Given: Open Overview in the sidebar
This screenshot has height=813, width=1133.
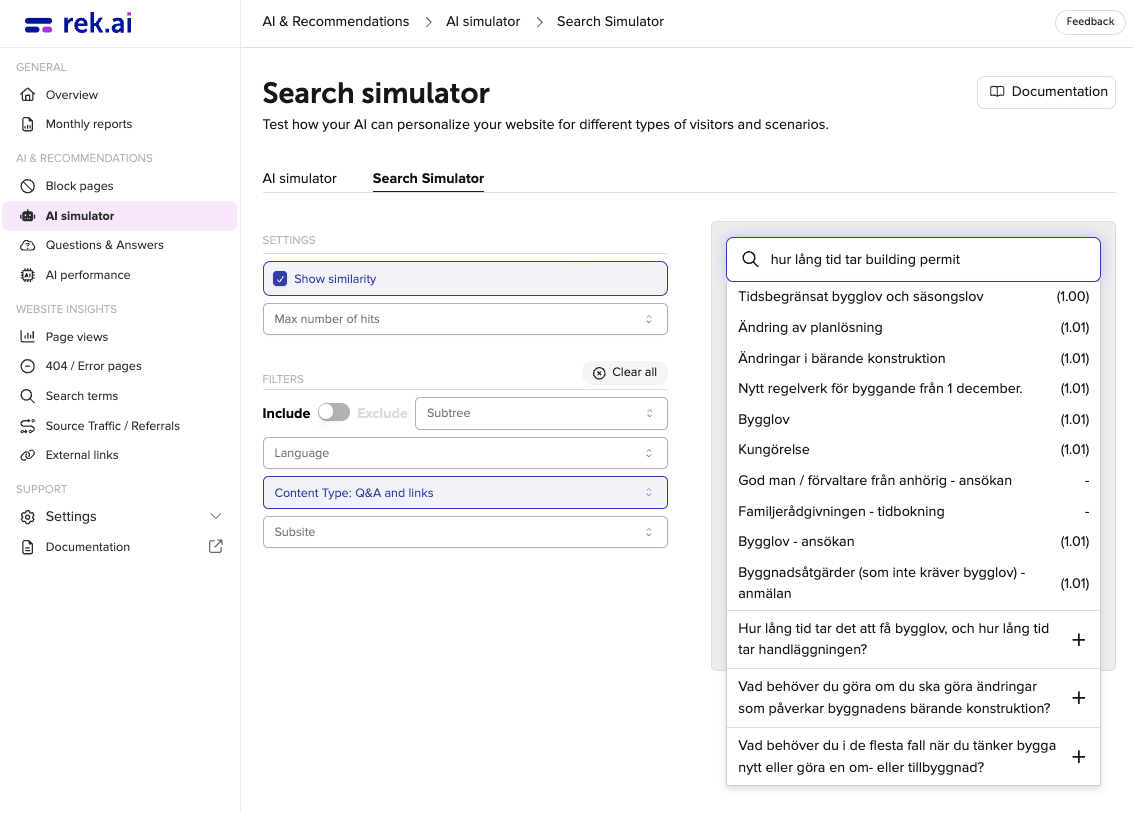Looking at the screenshot, I should pyautogui.click(x=72, y=95).
